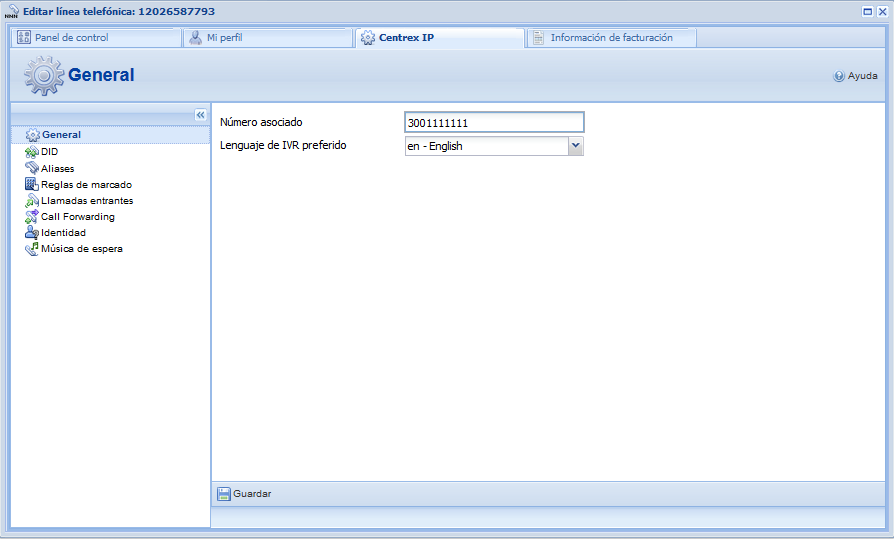The image size is (894, 539).
Task: Click the Guardar floppy disk icon
Action: click(224, 494)
